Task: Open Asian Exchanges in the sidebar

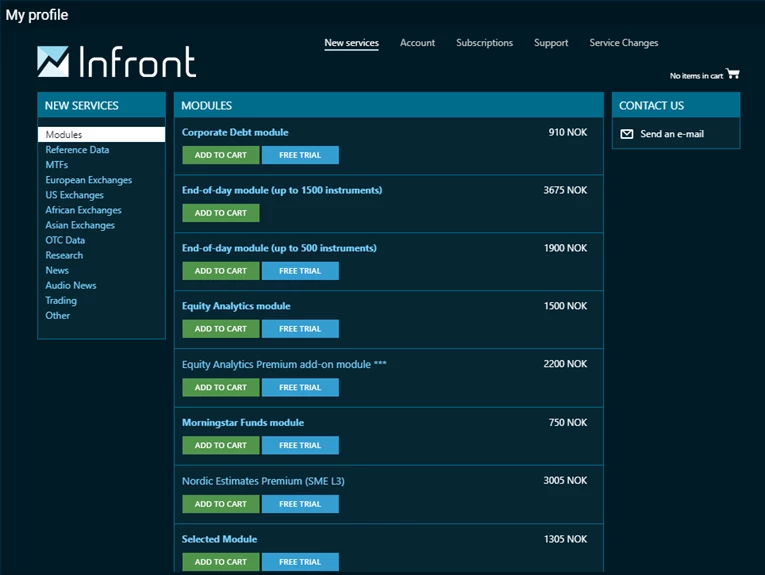Action: point(80,225)
